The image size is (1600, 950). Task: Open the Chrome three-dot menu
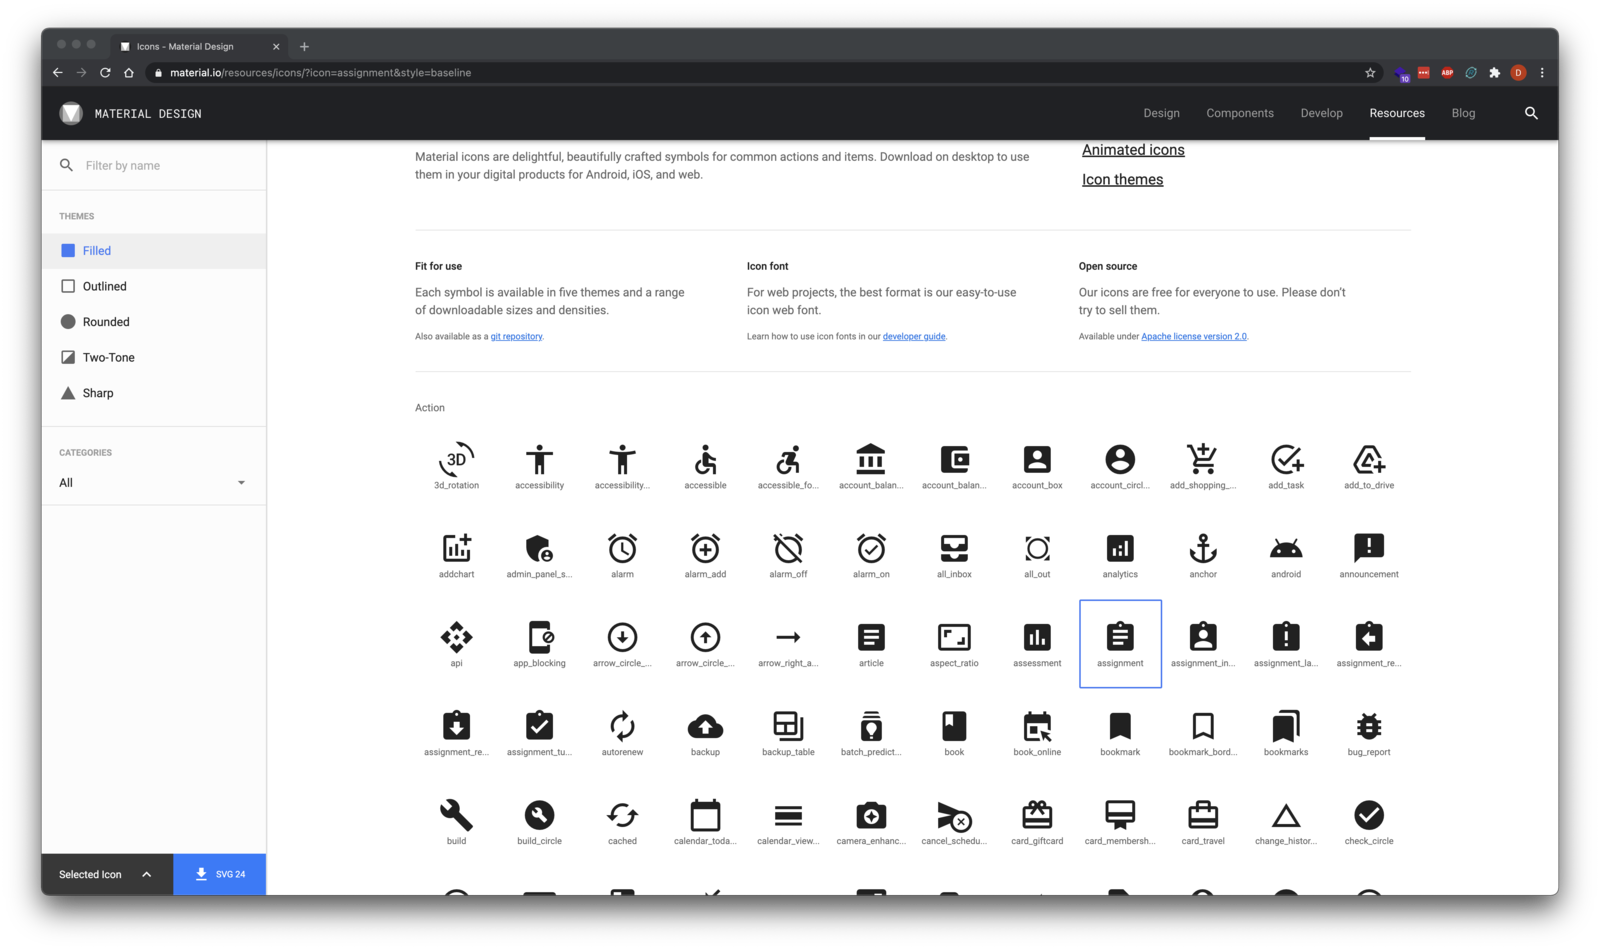tap(1542, 73)
